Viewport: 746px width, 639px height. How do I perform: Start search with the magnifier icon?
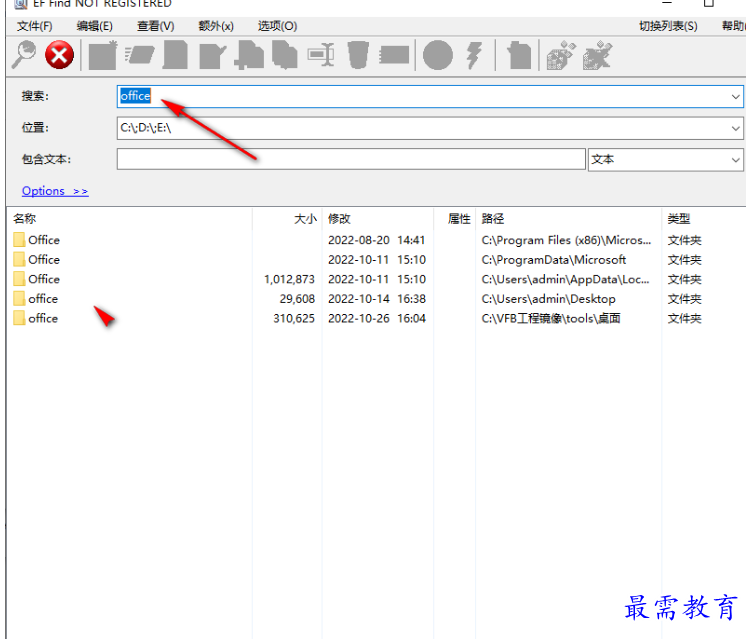point(24,55)
